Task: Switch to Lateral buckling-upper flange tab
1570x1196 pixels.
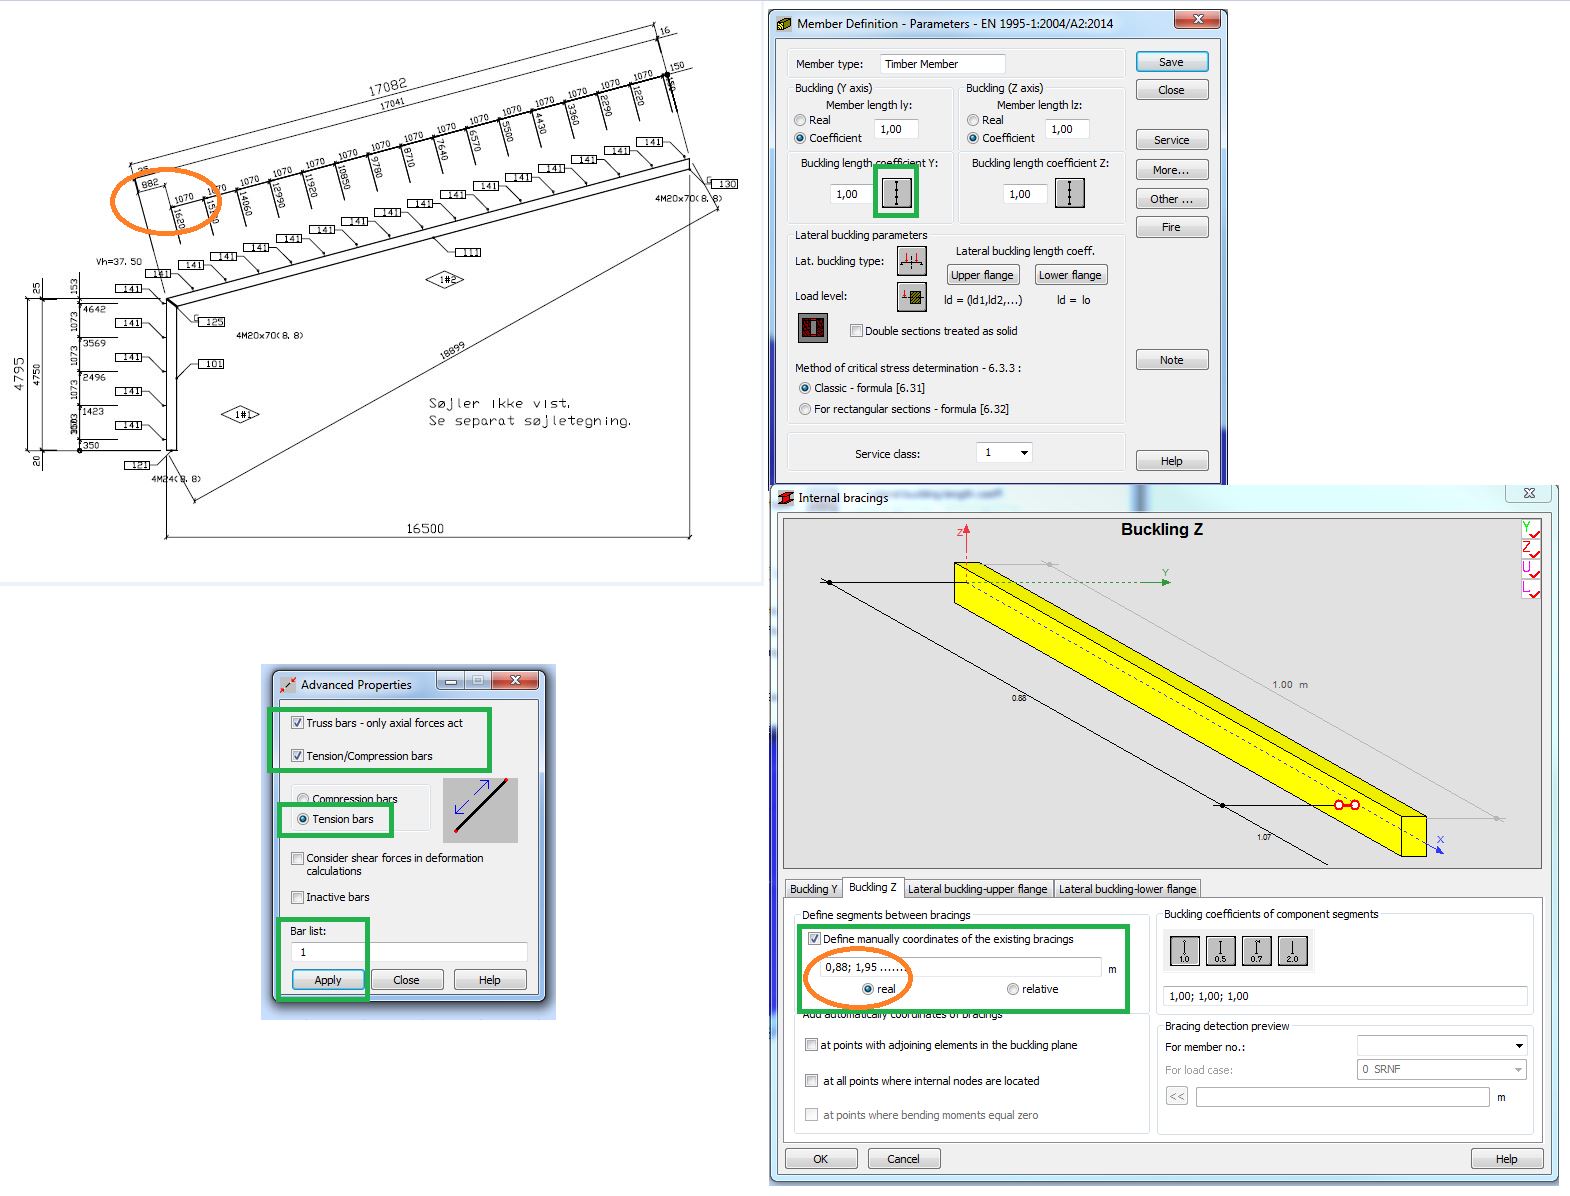Action: coord(978,889)
